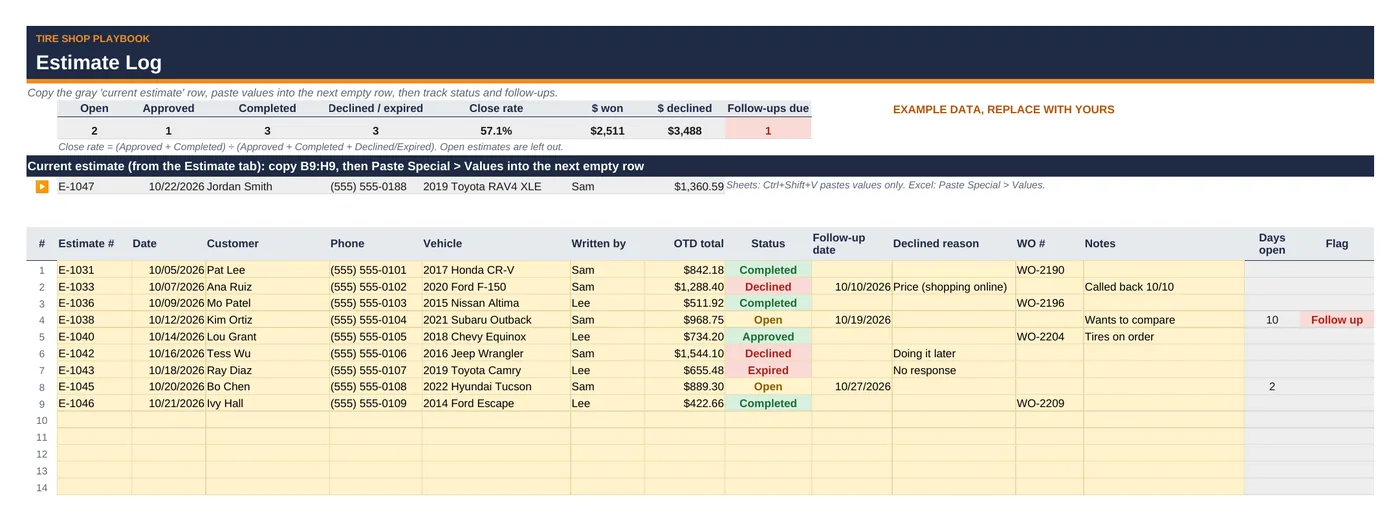The width and height of the screenshot is (1400, 521).
Task: Select vehicle 2022 Hyundai Tucson
Action: coord(496,387)
